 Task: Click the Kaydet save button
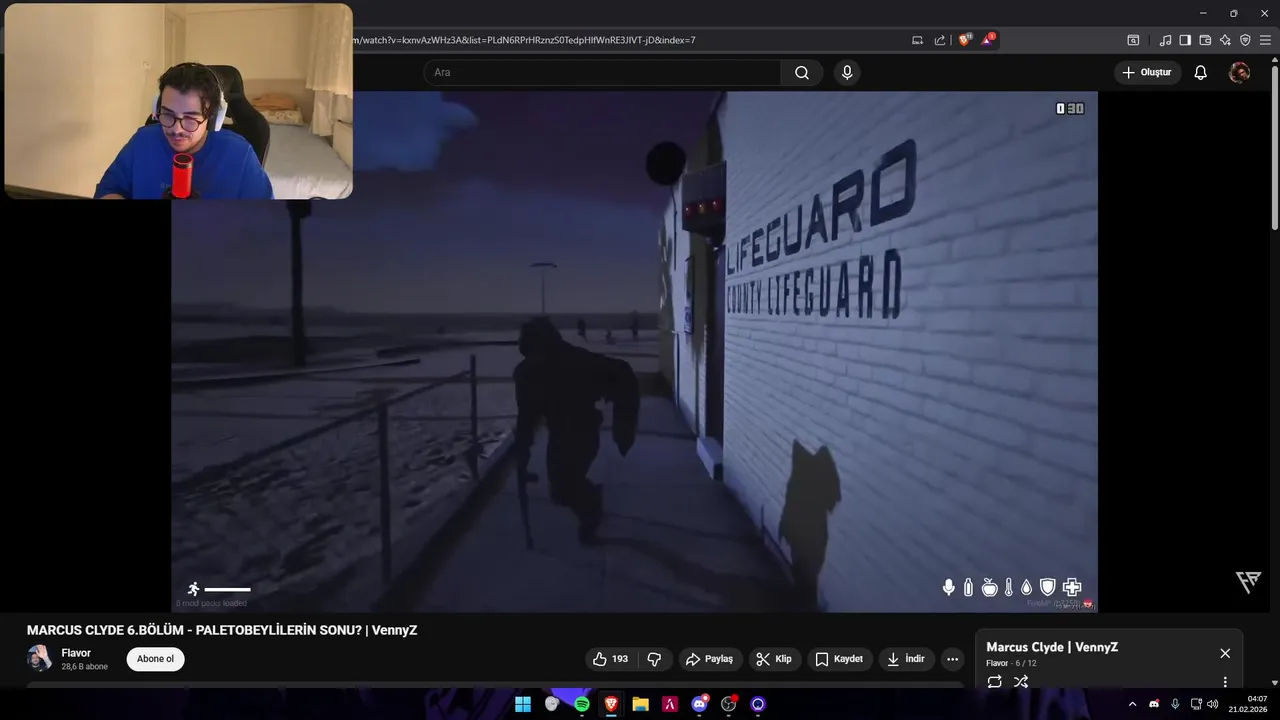839,659
